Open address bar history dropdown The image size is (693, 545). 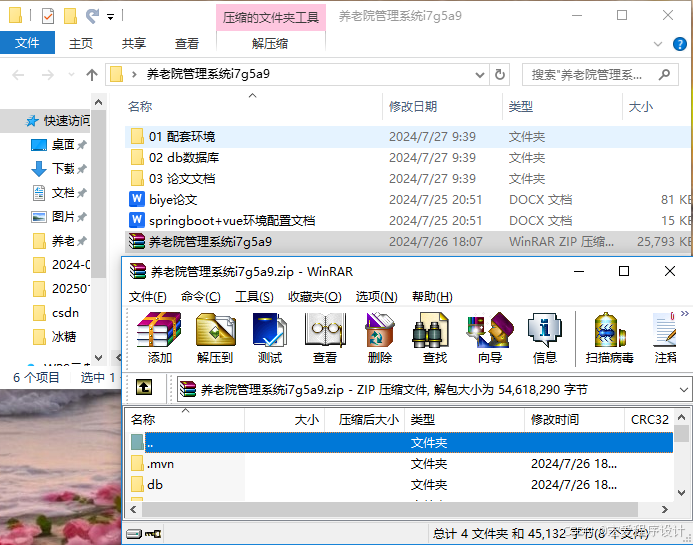(x=480, y=75)
